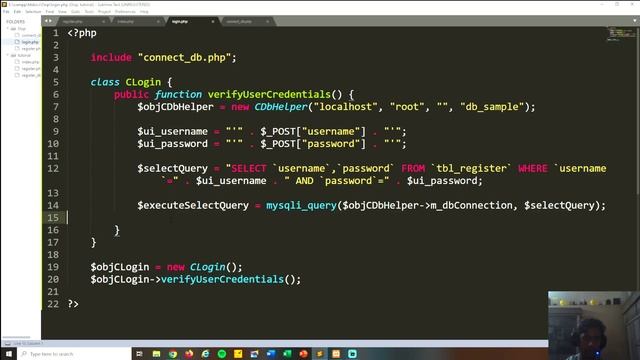This screenshot has width=640, height=360.
Task: Launch Internet Explorer from the taskbar
Action: click(205, 353)
